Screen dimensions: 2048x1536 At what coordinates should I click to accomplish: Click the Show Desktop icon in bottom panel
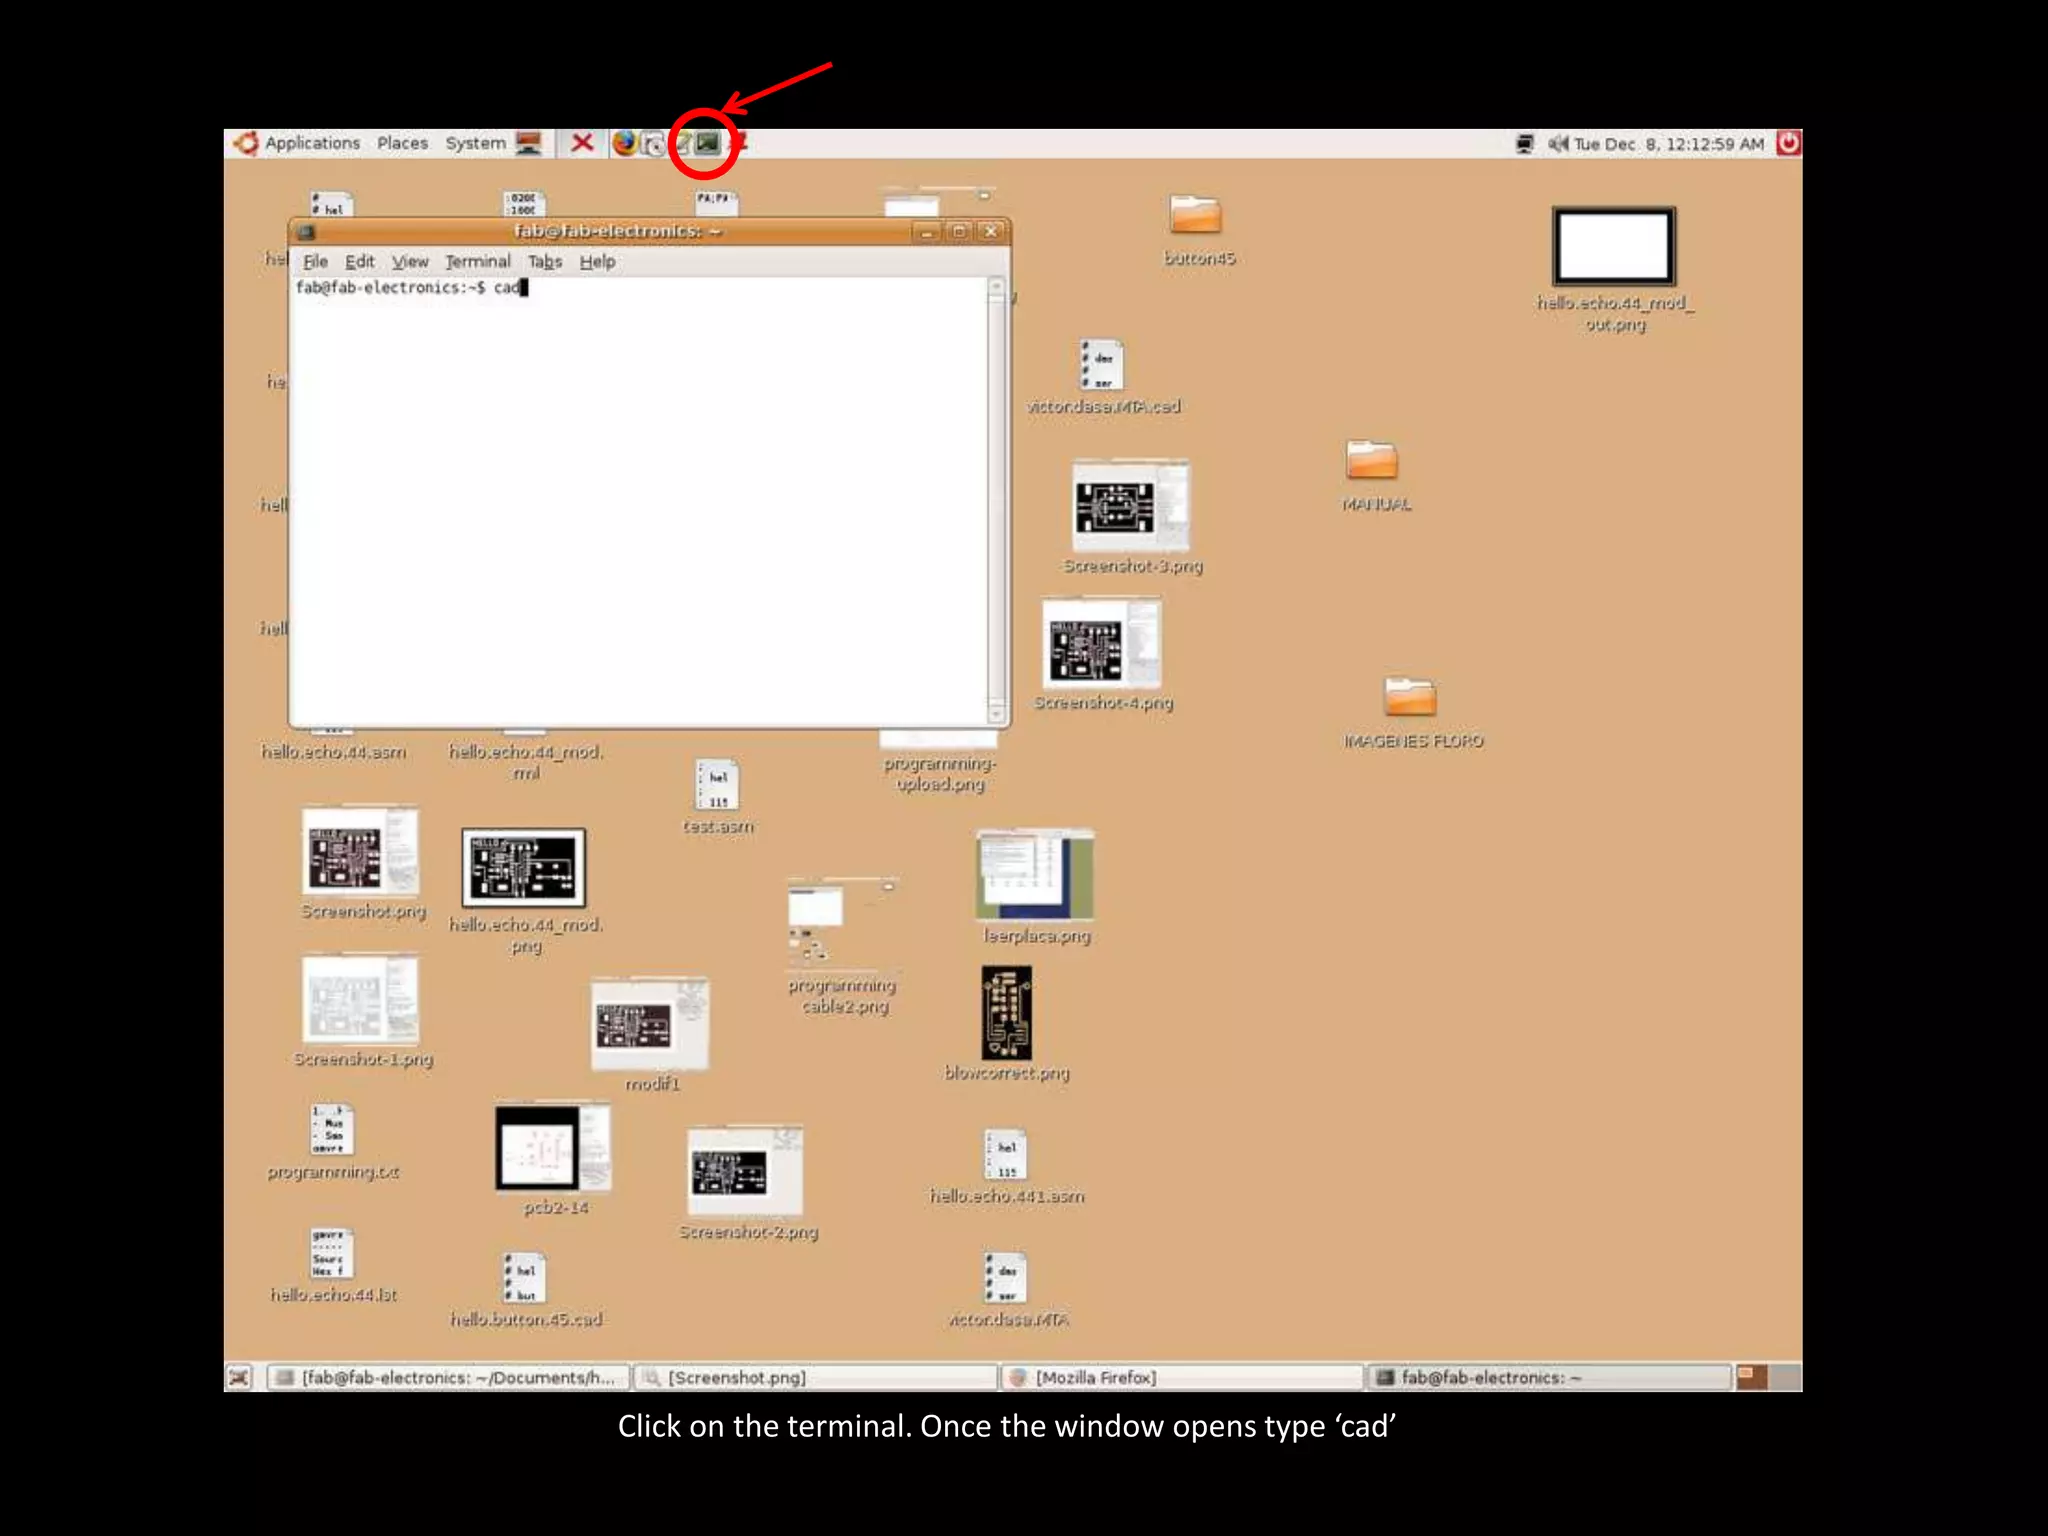[x=239, y=1377]
